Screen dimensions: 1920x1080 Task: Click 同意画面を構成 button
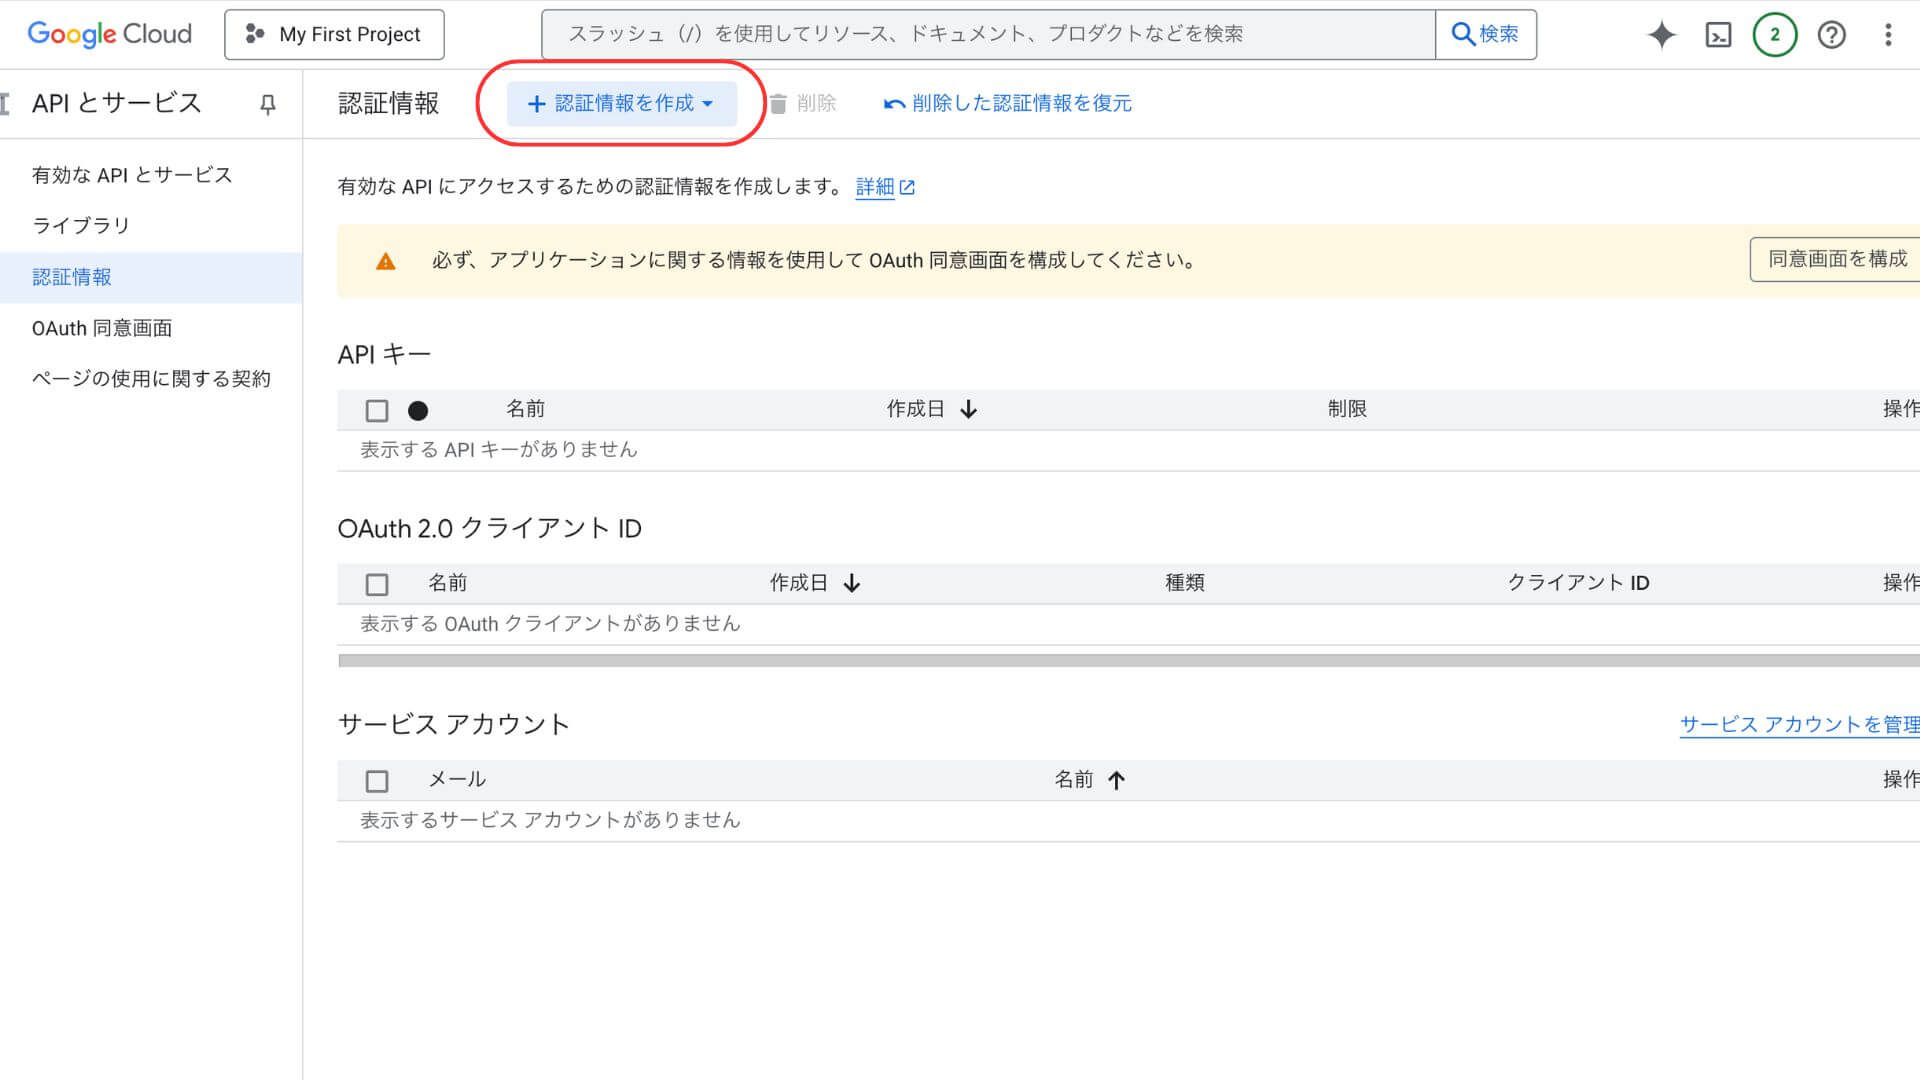pyautogui.click(x=1836, y=259)
